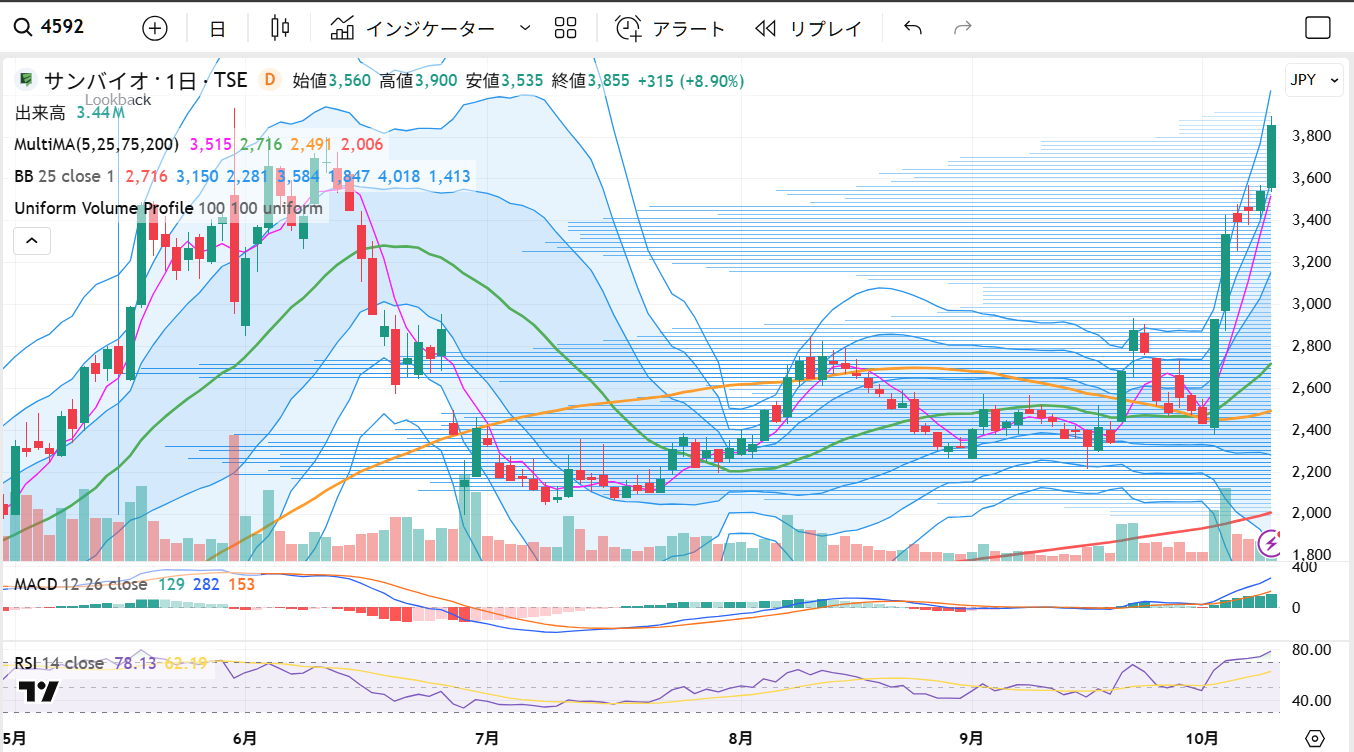The height and width of the screenshot is (752, 1354).
Task: Redo the last chart action
Action: [x=963, y=28]
